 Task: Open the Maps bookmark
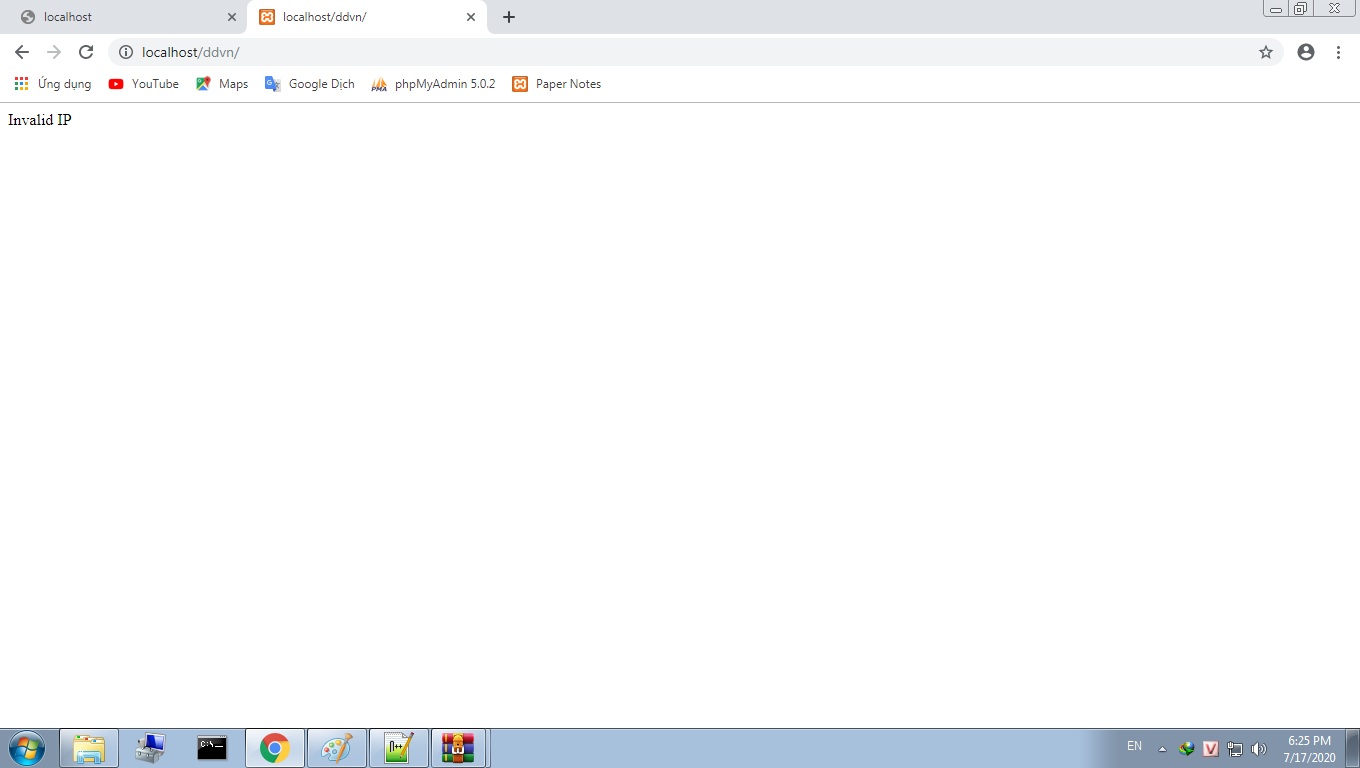222,84
